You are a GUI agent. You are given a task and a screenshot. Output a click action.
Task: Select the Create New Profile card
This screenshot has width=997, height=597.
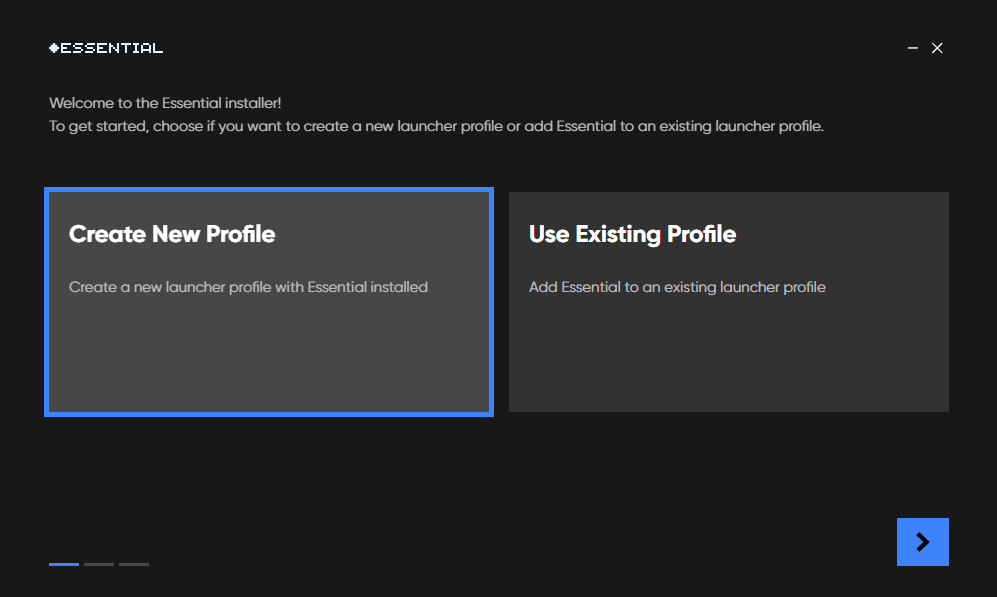(269, 302)
